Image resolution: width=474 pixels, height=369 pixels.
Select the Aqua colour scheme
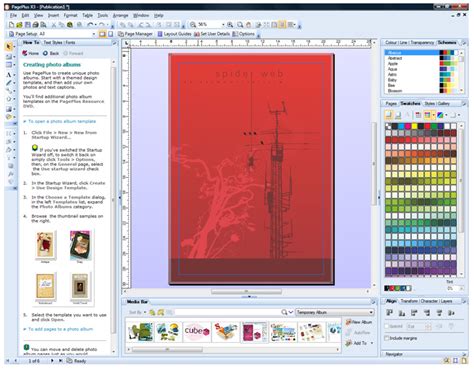pyautogui.click(x=392, y=69)
